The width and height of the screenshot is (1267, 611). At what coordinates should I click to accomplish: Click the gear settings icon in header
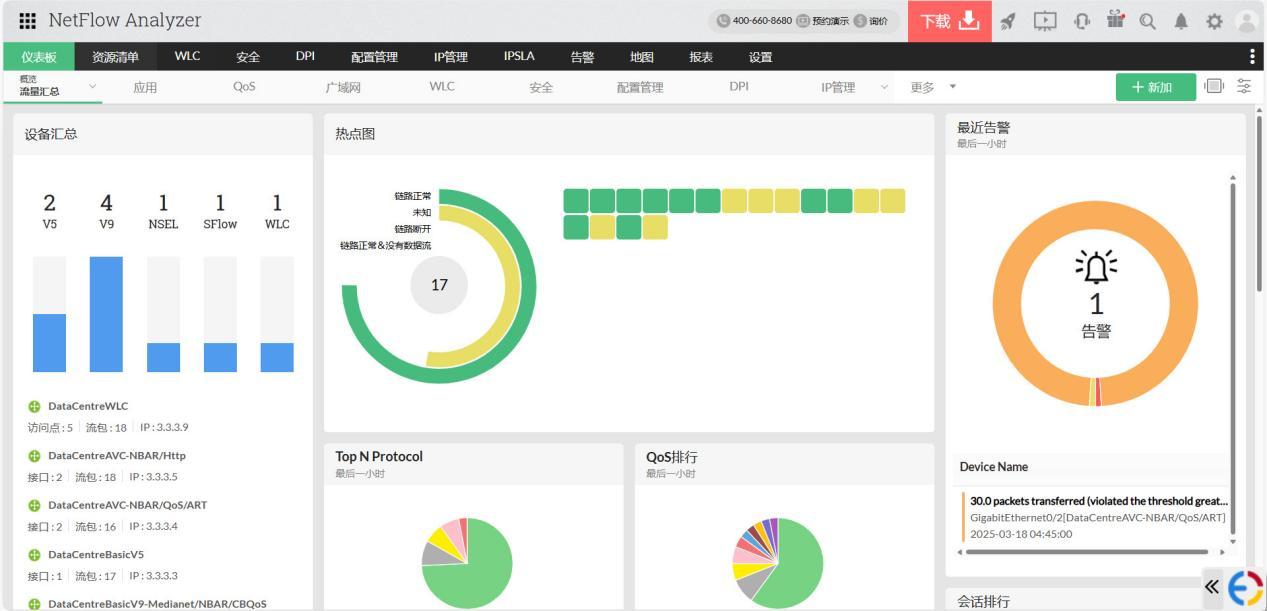click(1214, 21)
